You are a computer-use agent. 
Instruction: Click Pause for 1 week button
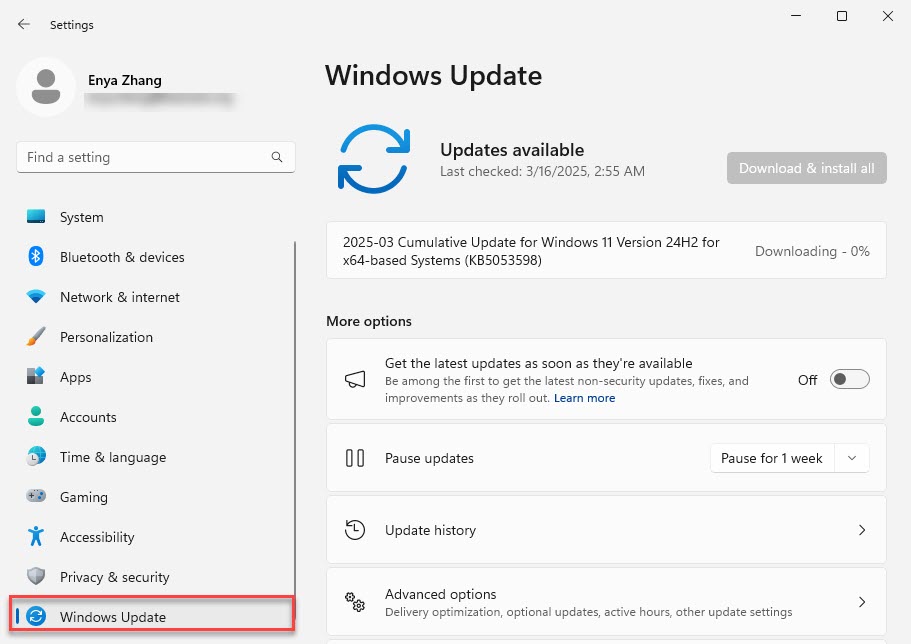point(771,458)
